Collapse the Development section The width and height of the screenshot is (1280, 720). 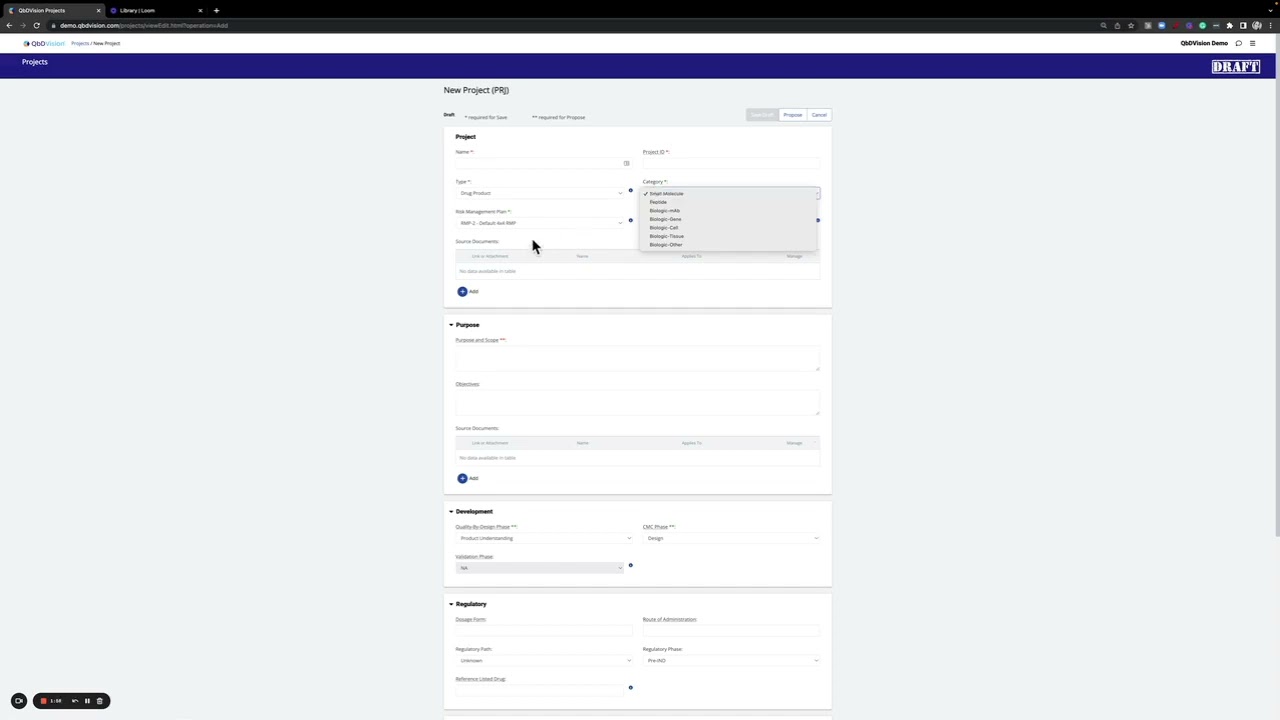pyautogui.click(x=451, y=511)
